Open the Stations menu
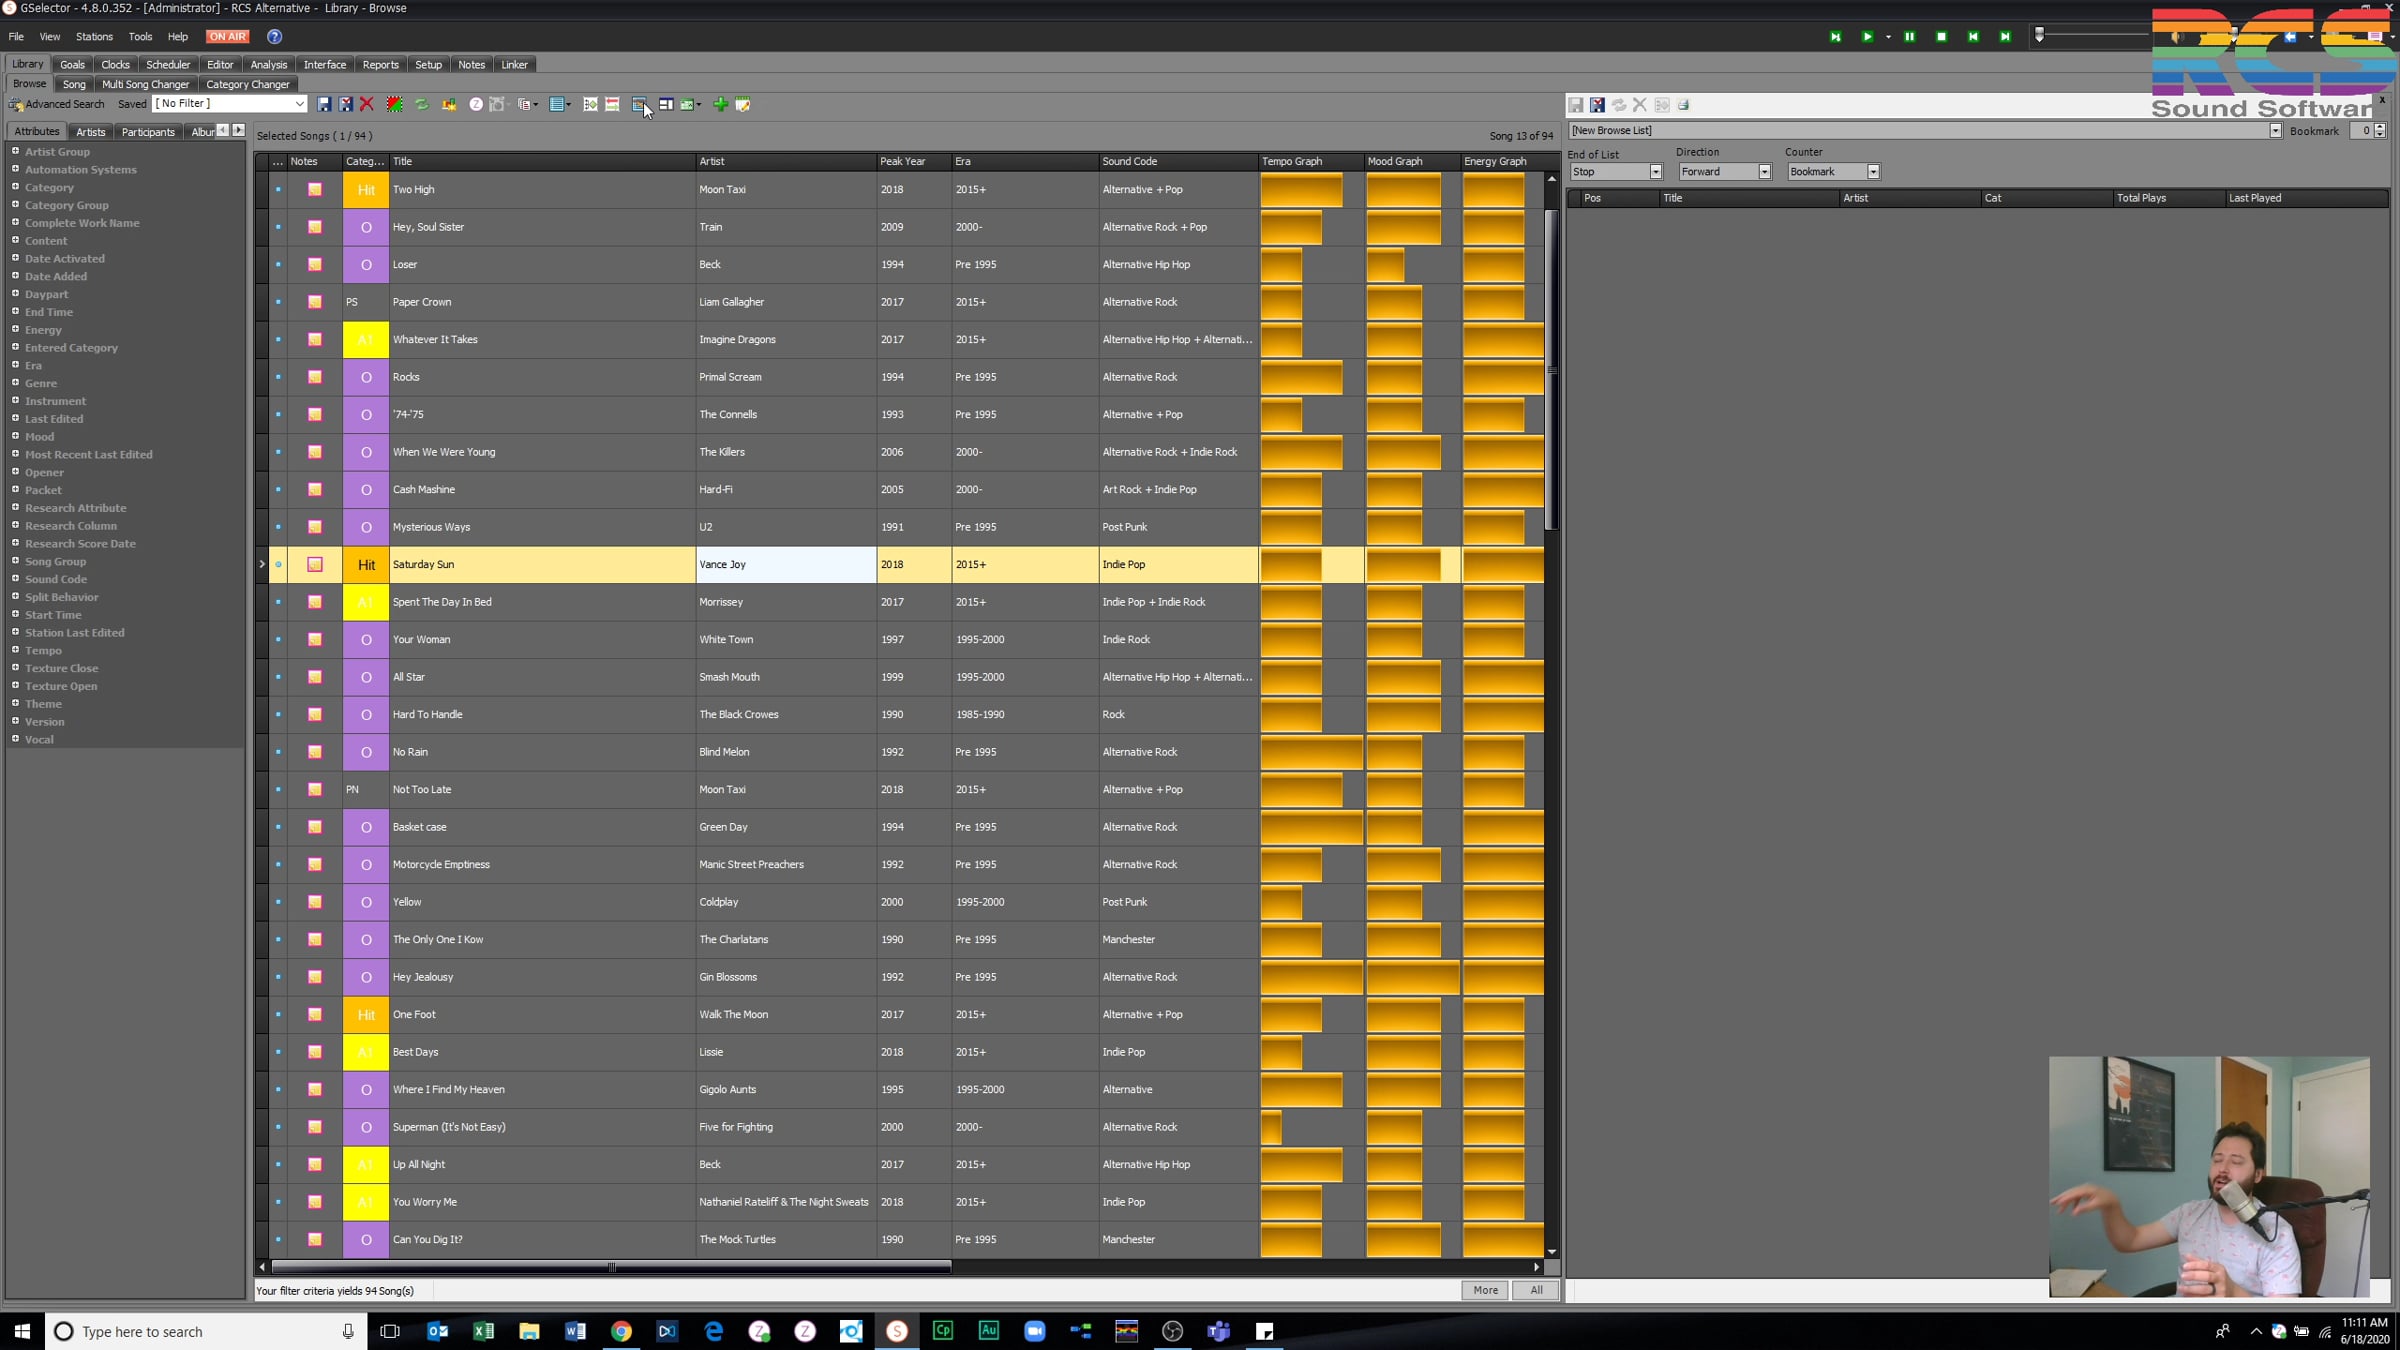This screenshot has height=1350, width=2400. click(x=94, y=36)
